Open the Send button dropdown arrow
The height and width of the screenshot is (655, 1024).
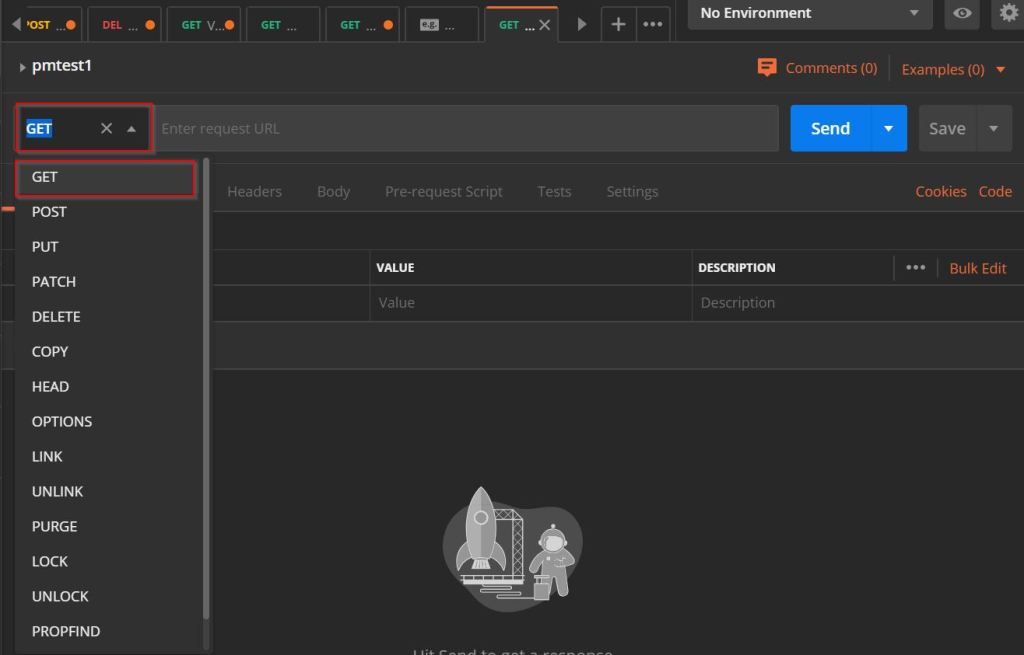pos(888,128)
